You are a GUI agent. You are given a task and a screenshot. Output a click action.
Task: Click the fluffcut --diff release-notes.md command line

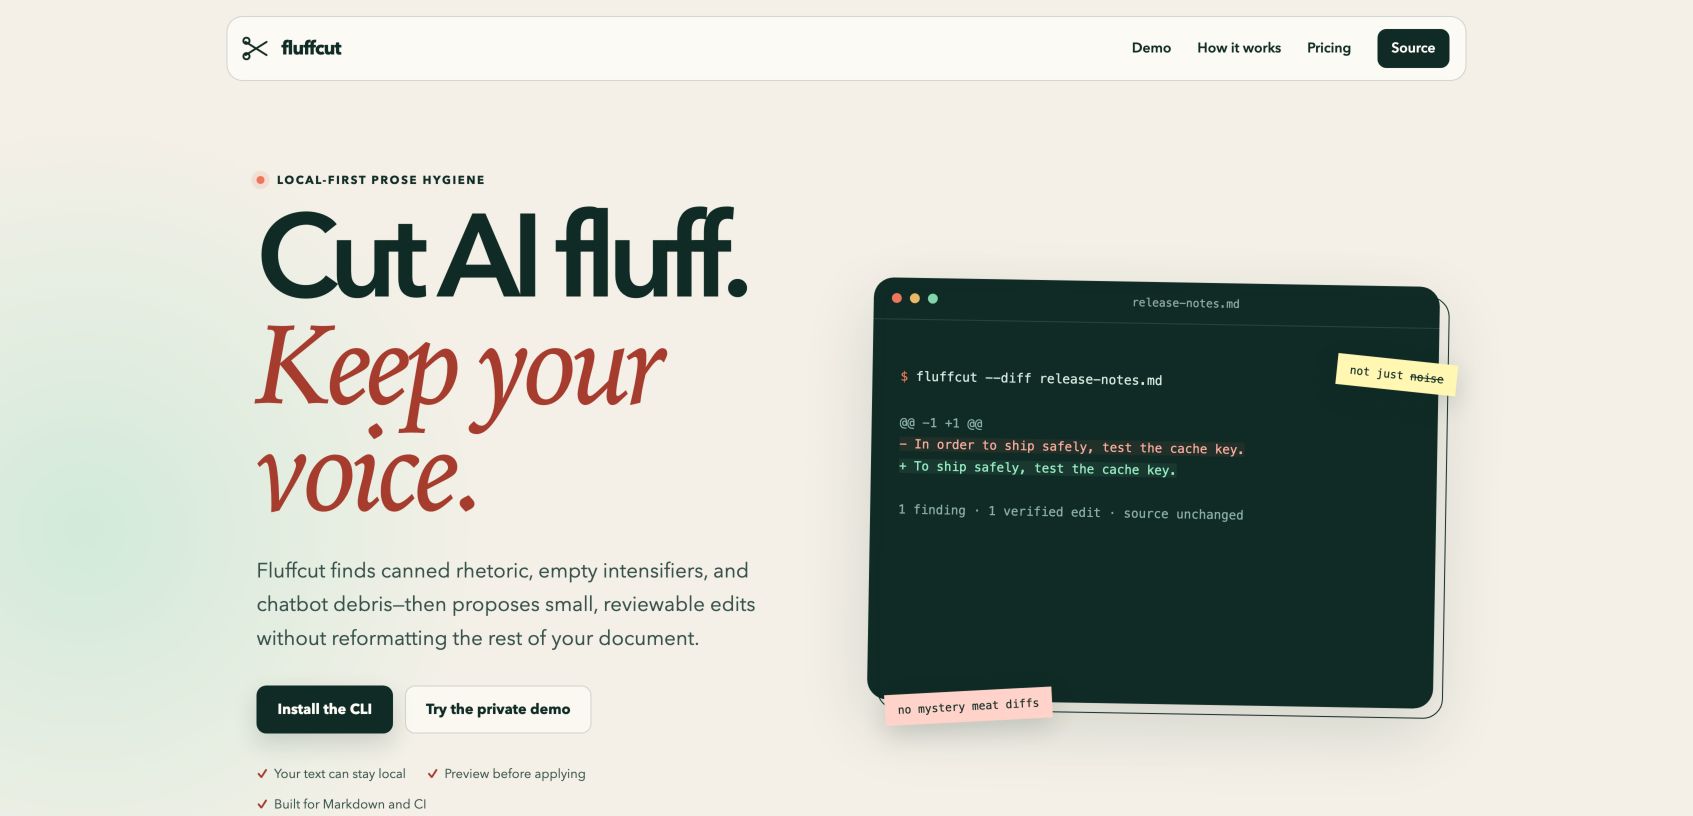click(1031, 378)
